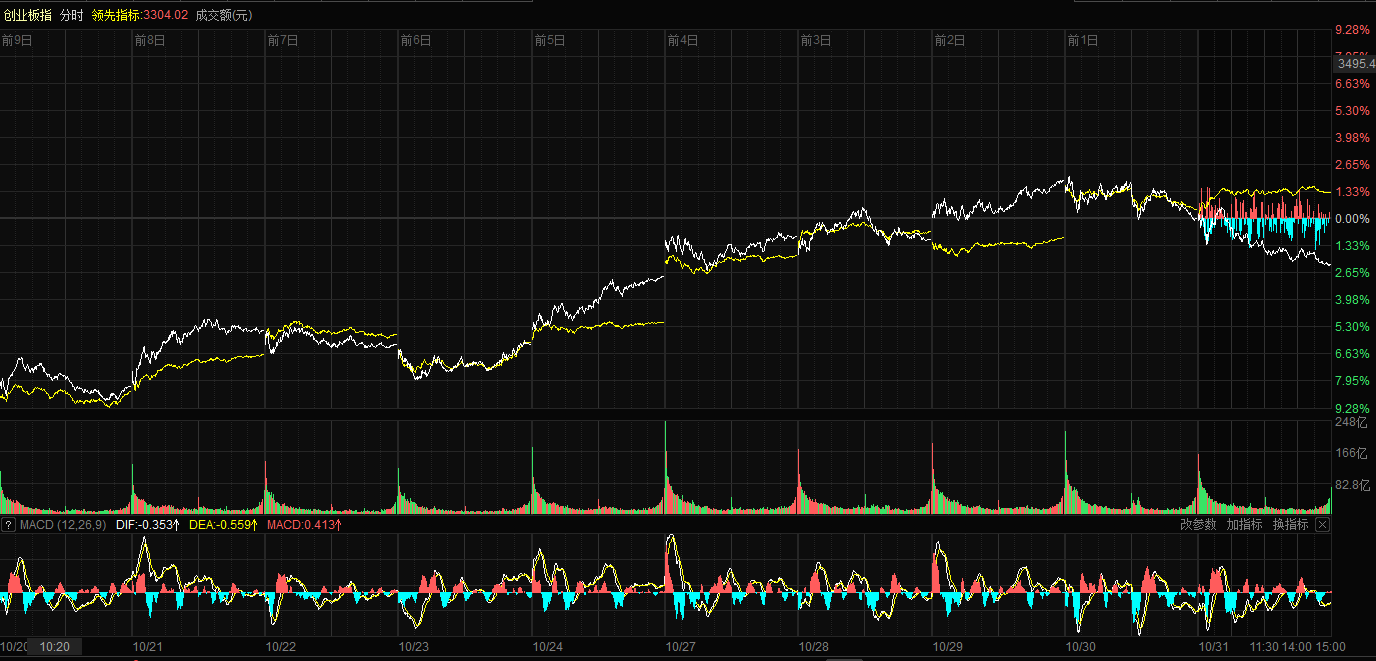Click the 成交额(元) turnover label
Screen dimensions: 1376x661
point(224,15)
